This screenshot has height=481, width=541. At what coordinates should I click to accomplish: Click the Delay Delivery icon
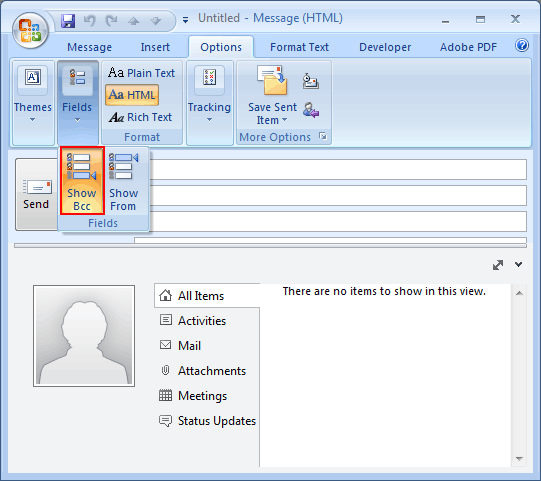311,81
